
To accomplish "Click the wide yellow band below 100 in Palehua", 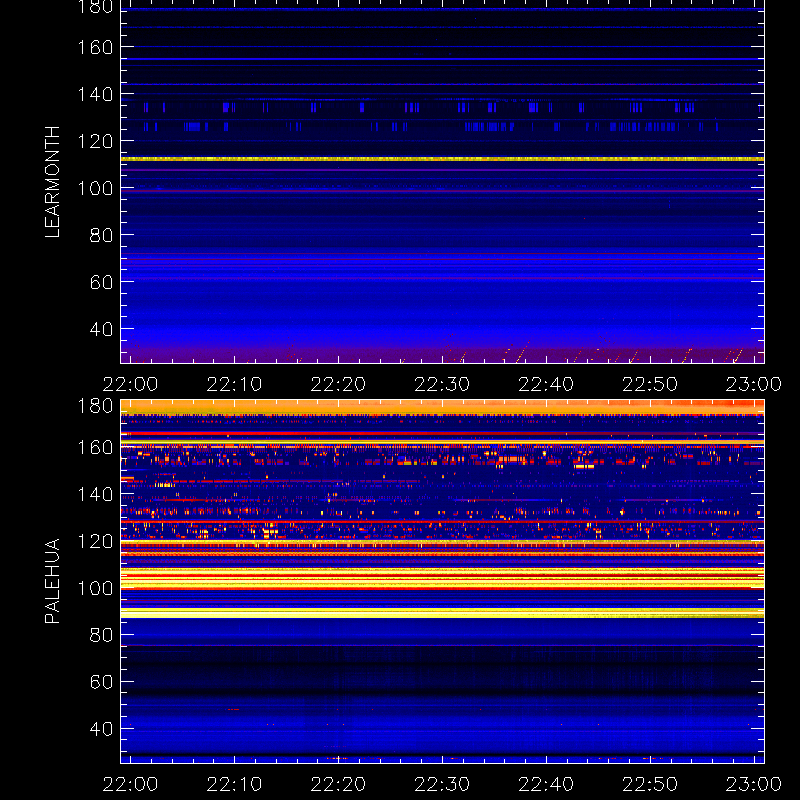I will point(442,613).
